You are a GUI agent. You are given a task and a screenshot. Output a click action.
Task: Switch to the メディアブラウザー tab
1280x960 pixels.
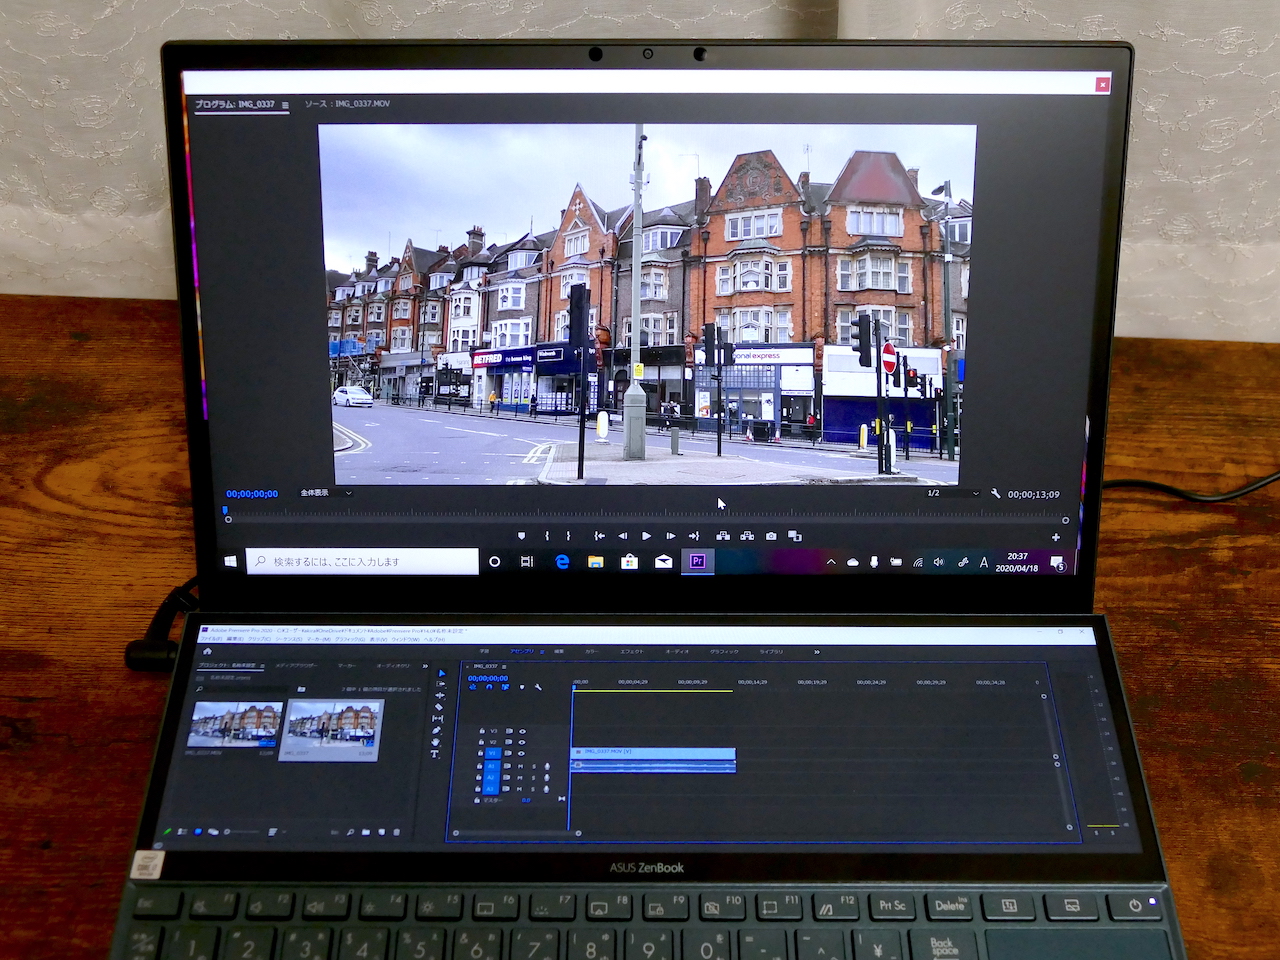coord(295,665)
